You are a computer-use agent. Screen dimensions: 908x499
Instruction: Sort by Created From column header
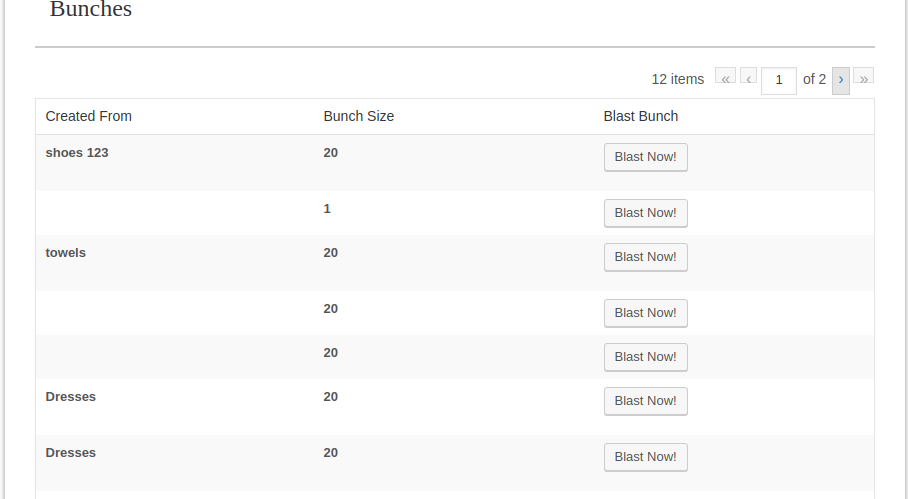(x=89, y=116)
